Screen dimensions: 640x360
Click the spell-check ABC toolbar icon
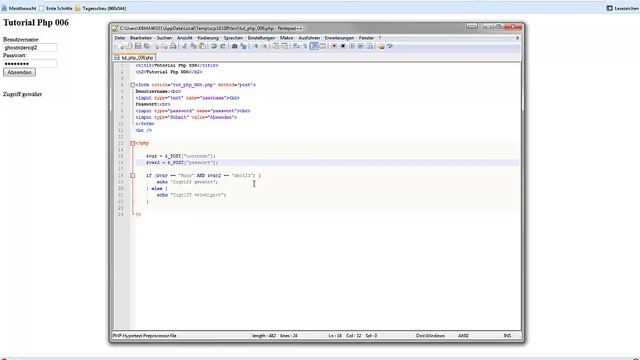pyautogui.click(x=390, y=46)
